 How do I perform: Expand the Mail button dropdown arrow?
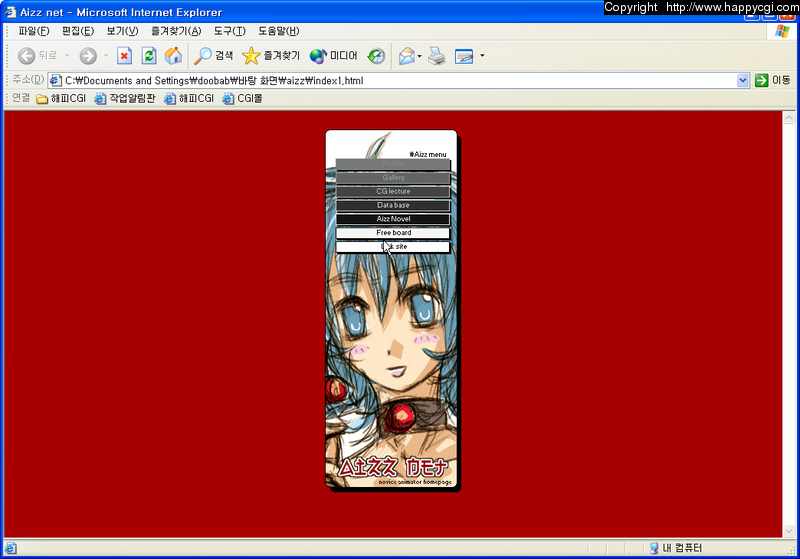pyautogui.click(x=419, y=56)
